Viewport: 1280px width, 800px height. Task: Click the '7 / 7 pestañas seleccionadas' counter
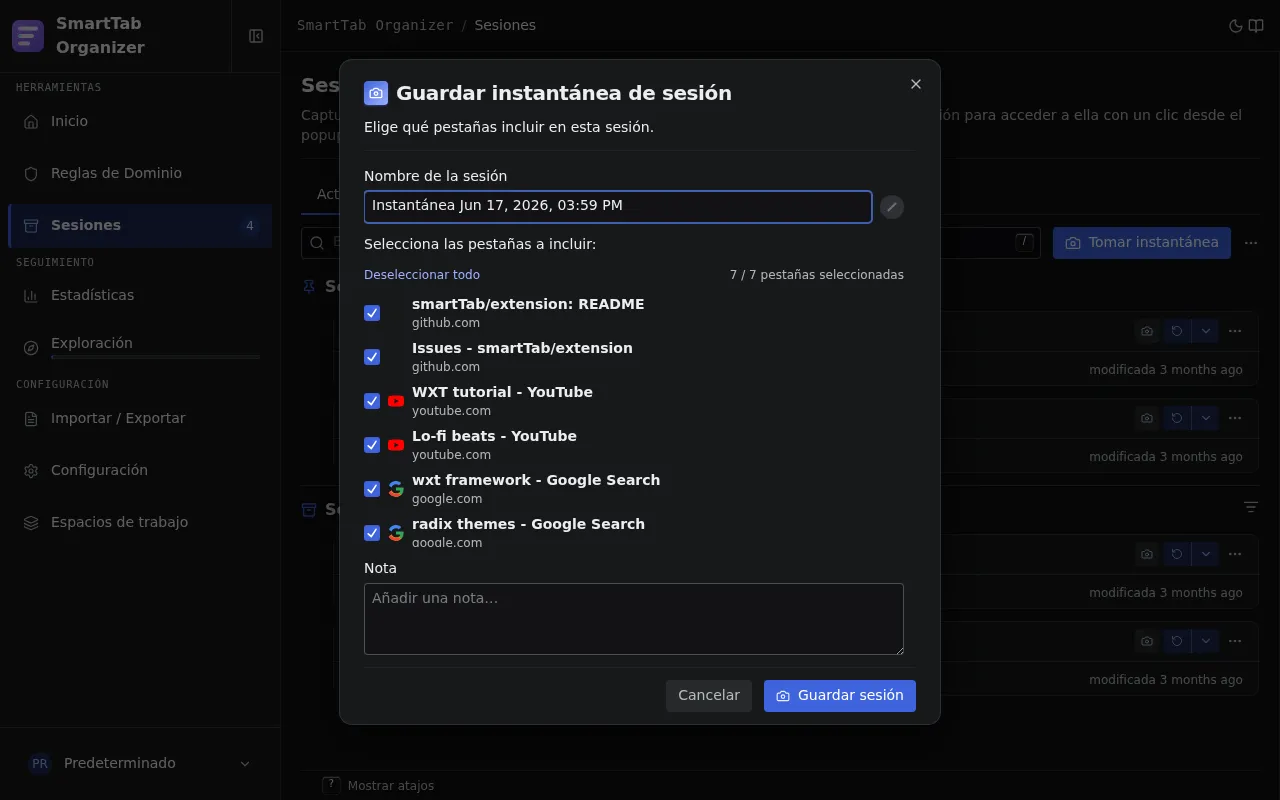[817, 275]
